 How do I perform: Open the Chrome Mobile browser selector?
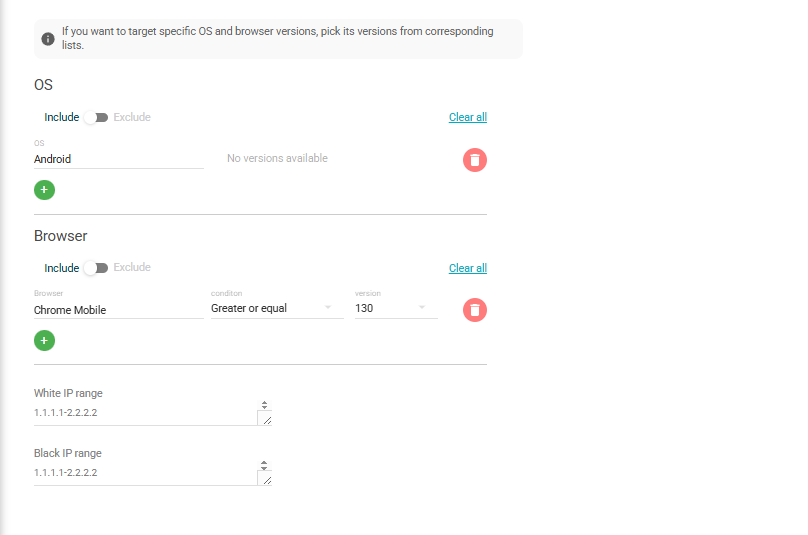pos(118,310)
